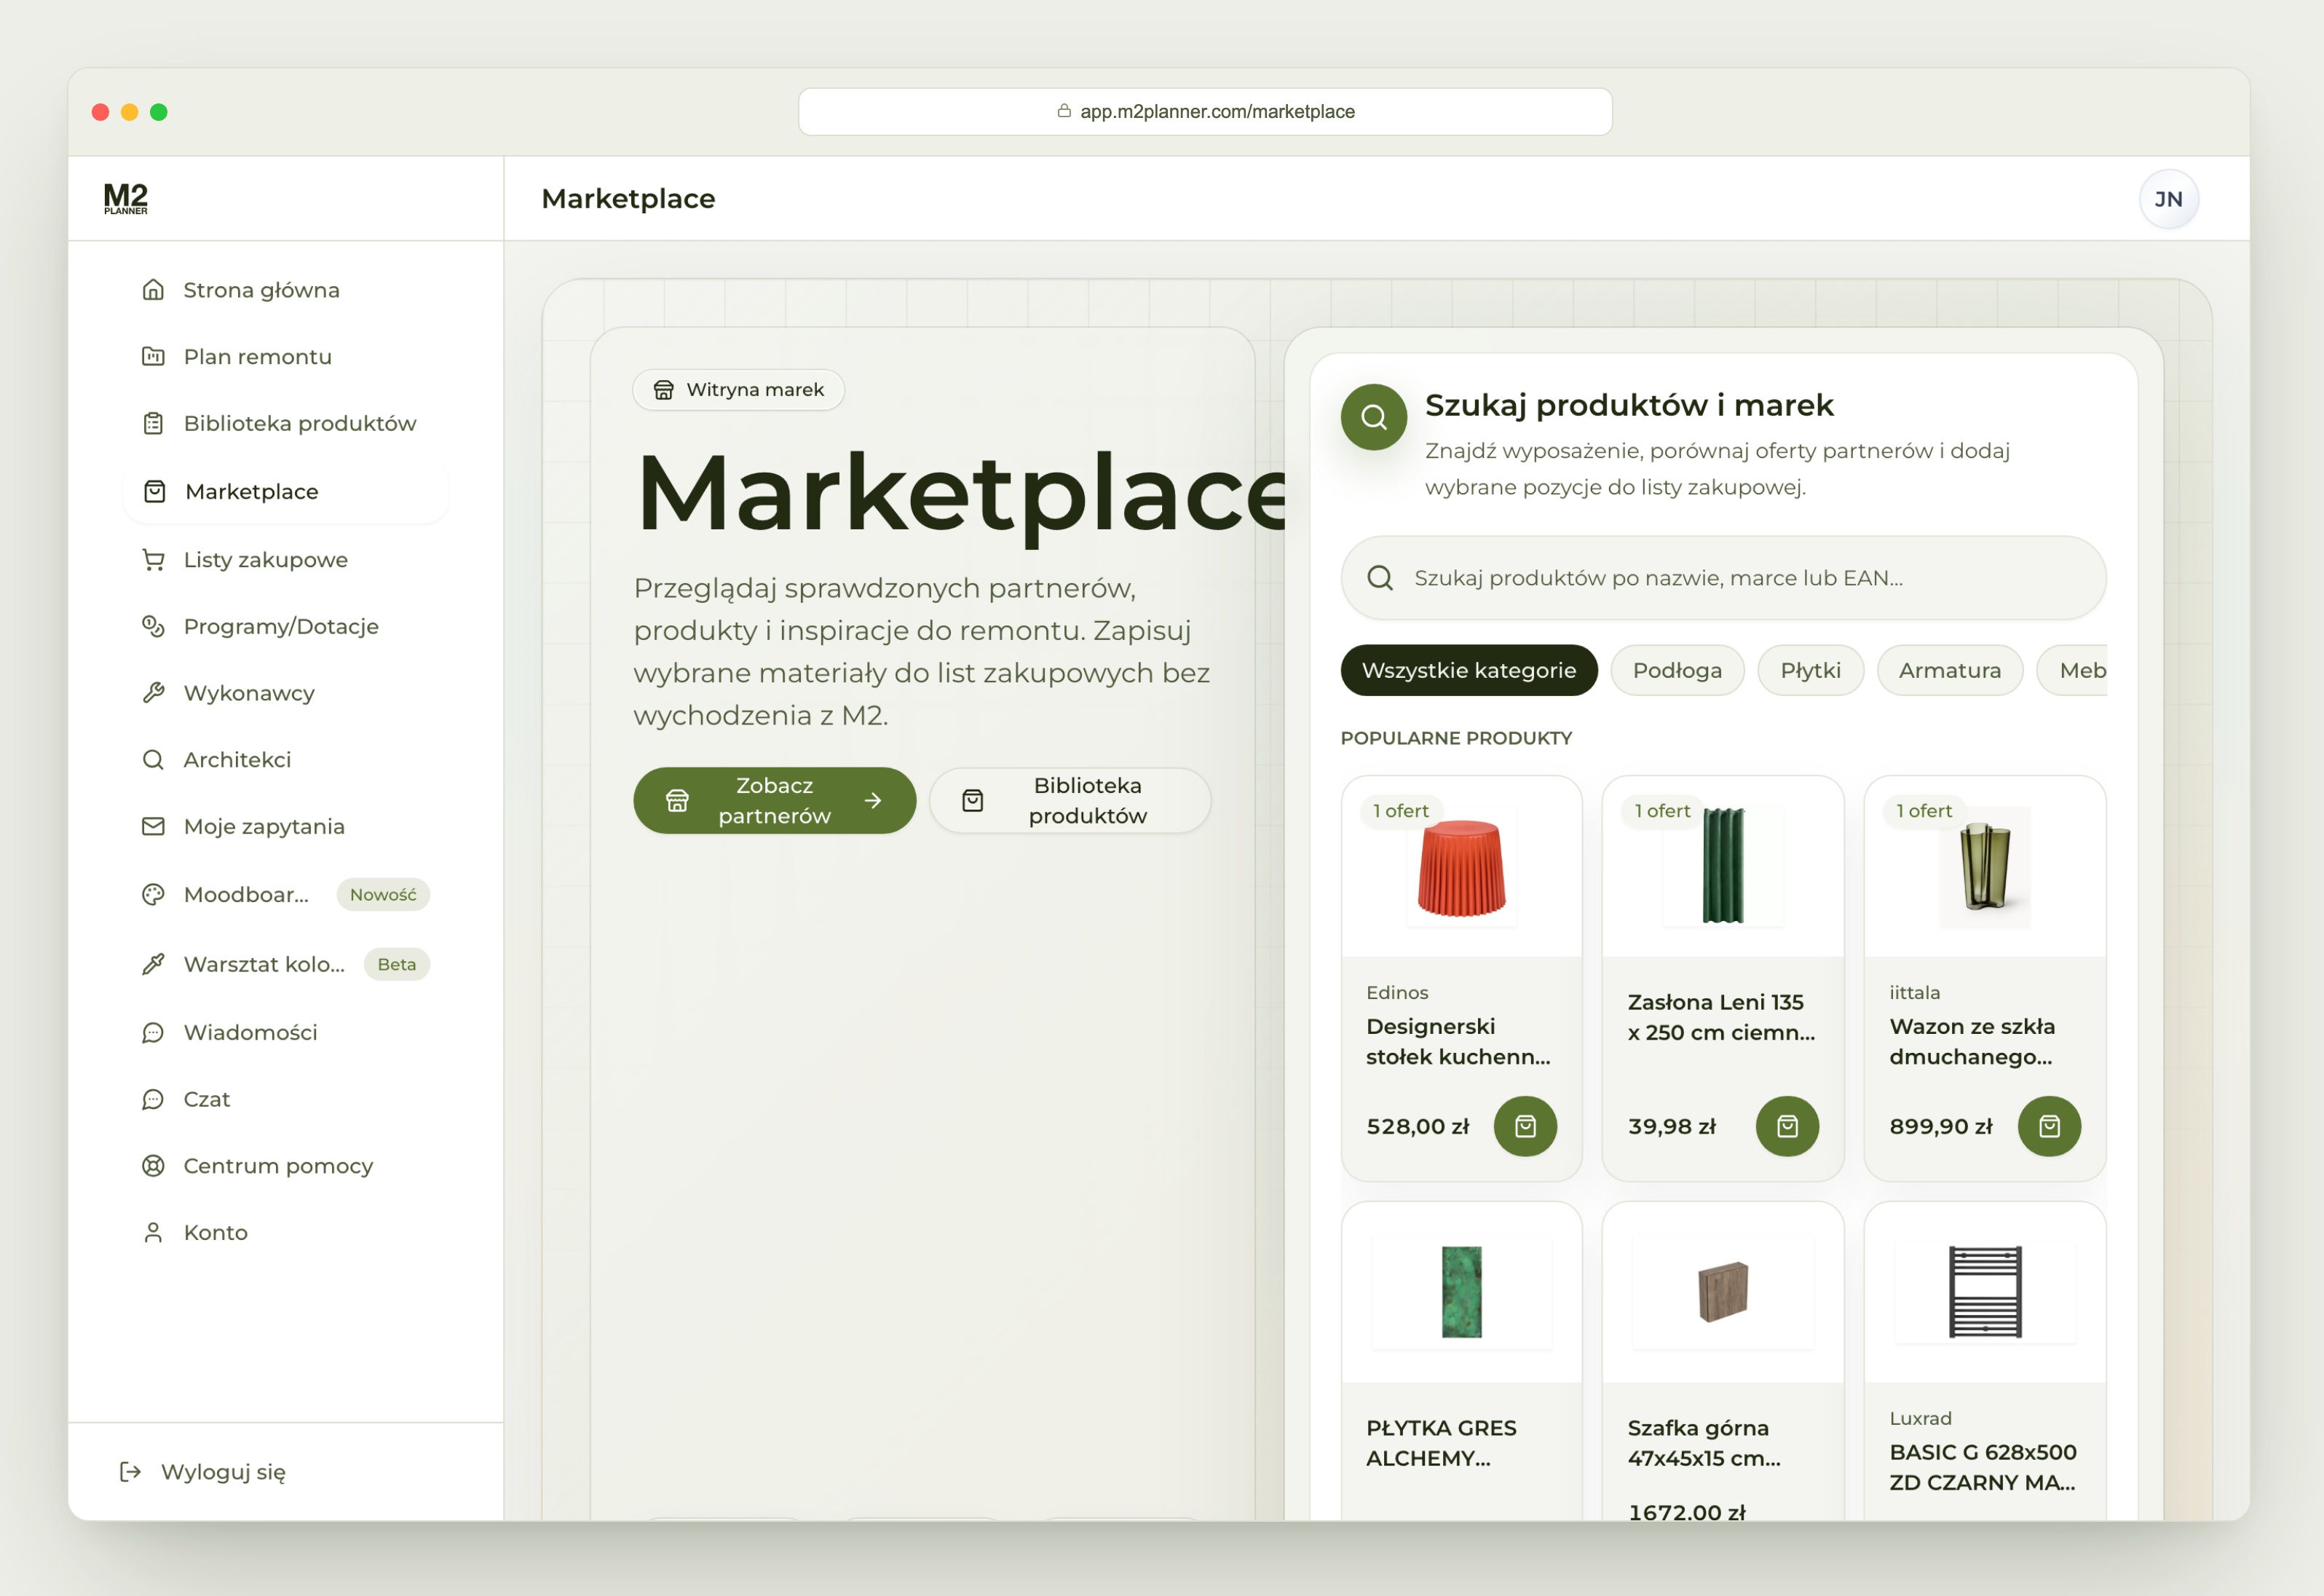The width and height of the screenshot is (2324, 1596).
Task: Click the Wykonawcy wrench icon
Action: tap(153, 693)
